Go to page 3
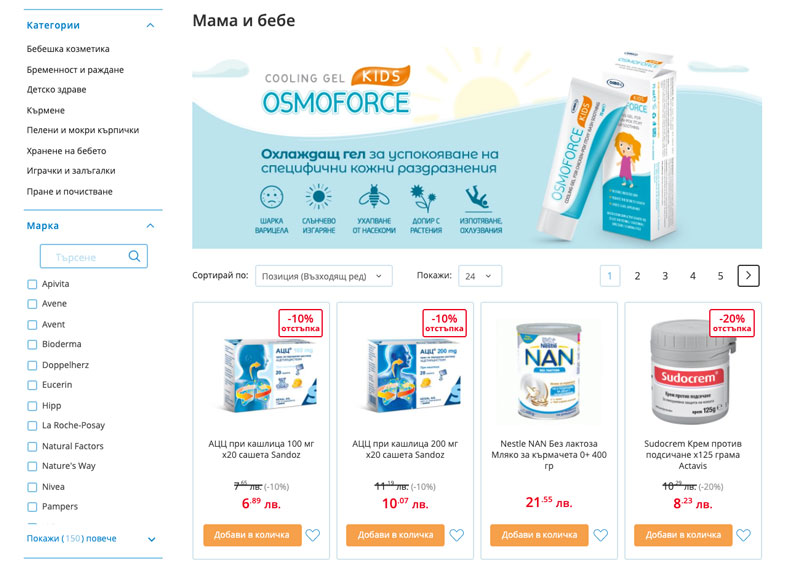This screenshot has height=567, width=800. coord(665,276)
